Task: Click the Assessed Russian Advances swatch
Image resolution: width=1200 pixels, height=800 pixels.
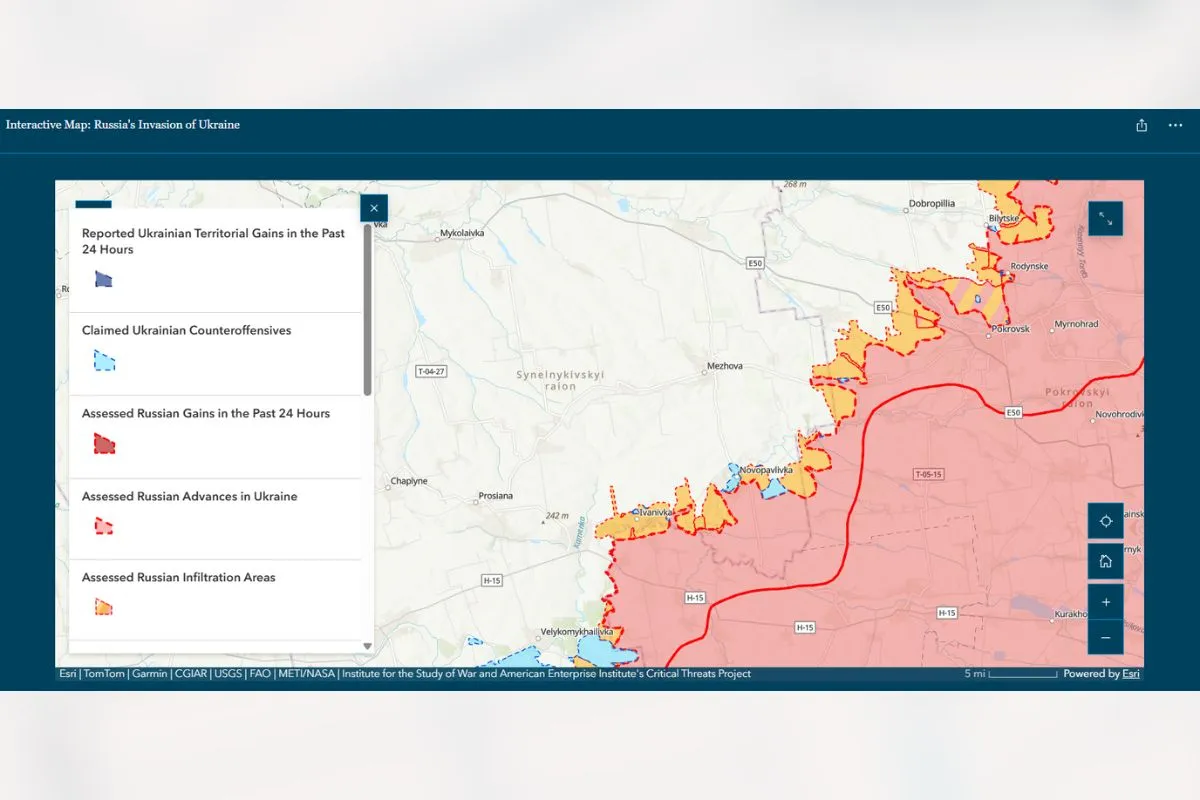Action: [x=104, y=525]
